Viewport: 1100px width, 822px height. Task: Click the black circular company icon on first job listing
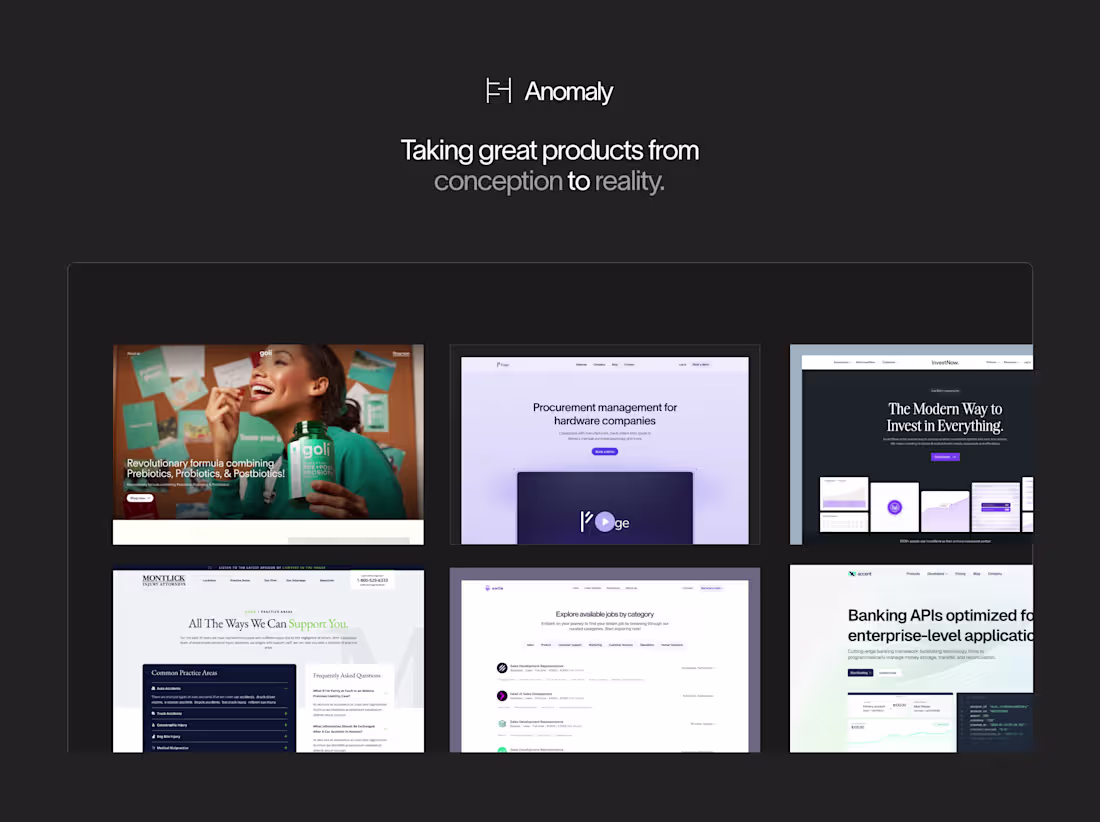(502, 668)
